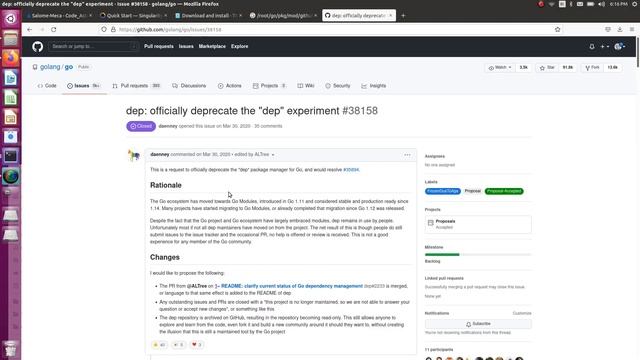640x360 pixels.
Task: Open Pull requests in top navigation
Action: pos(159,47)
